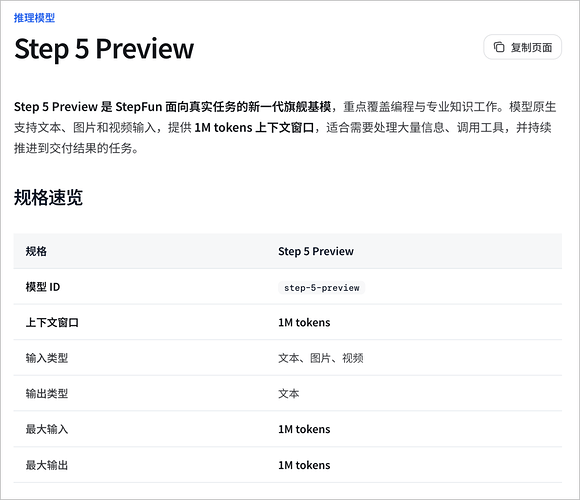
Task: Click bold text 1M tokens 上下文窗口 in paragraph
Action: [x=254, y=128]
